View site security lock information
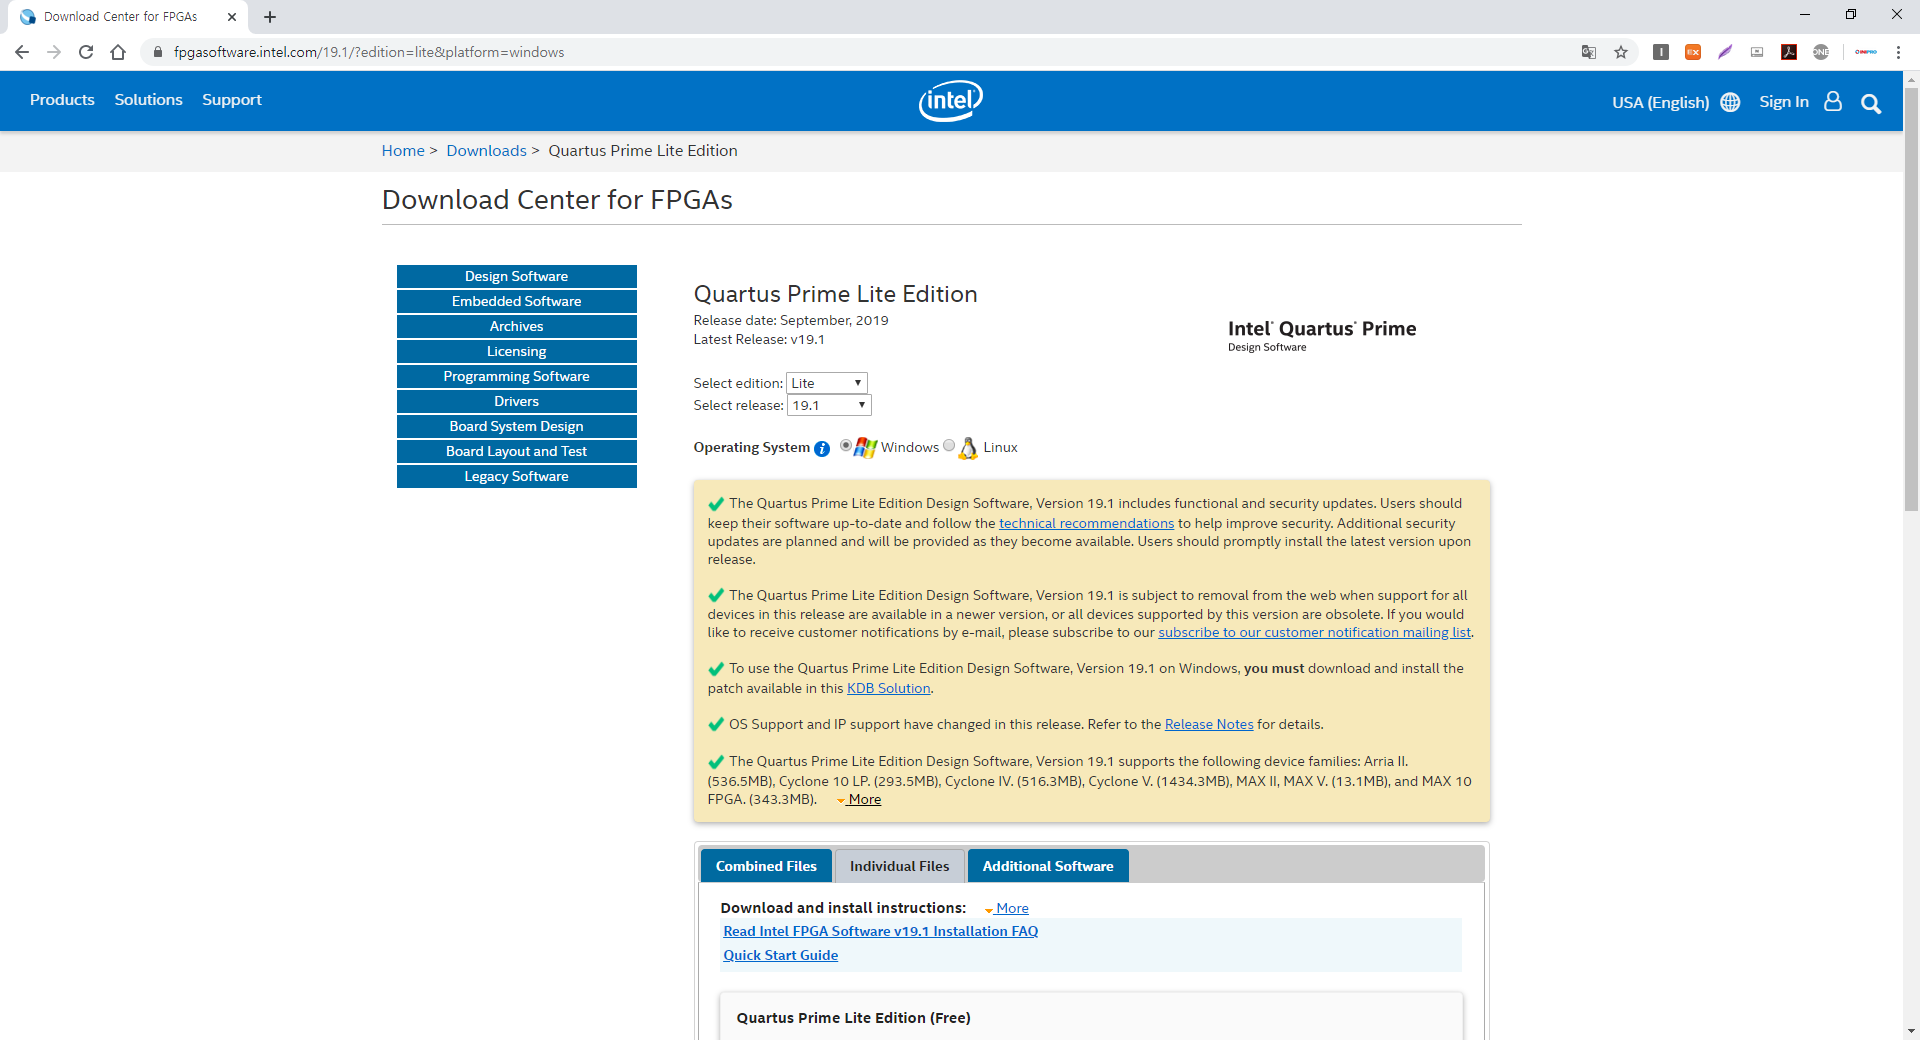1920x1040 pixels. point(157,52)
